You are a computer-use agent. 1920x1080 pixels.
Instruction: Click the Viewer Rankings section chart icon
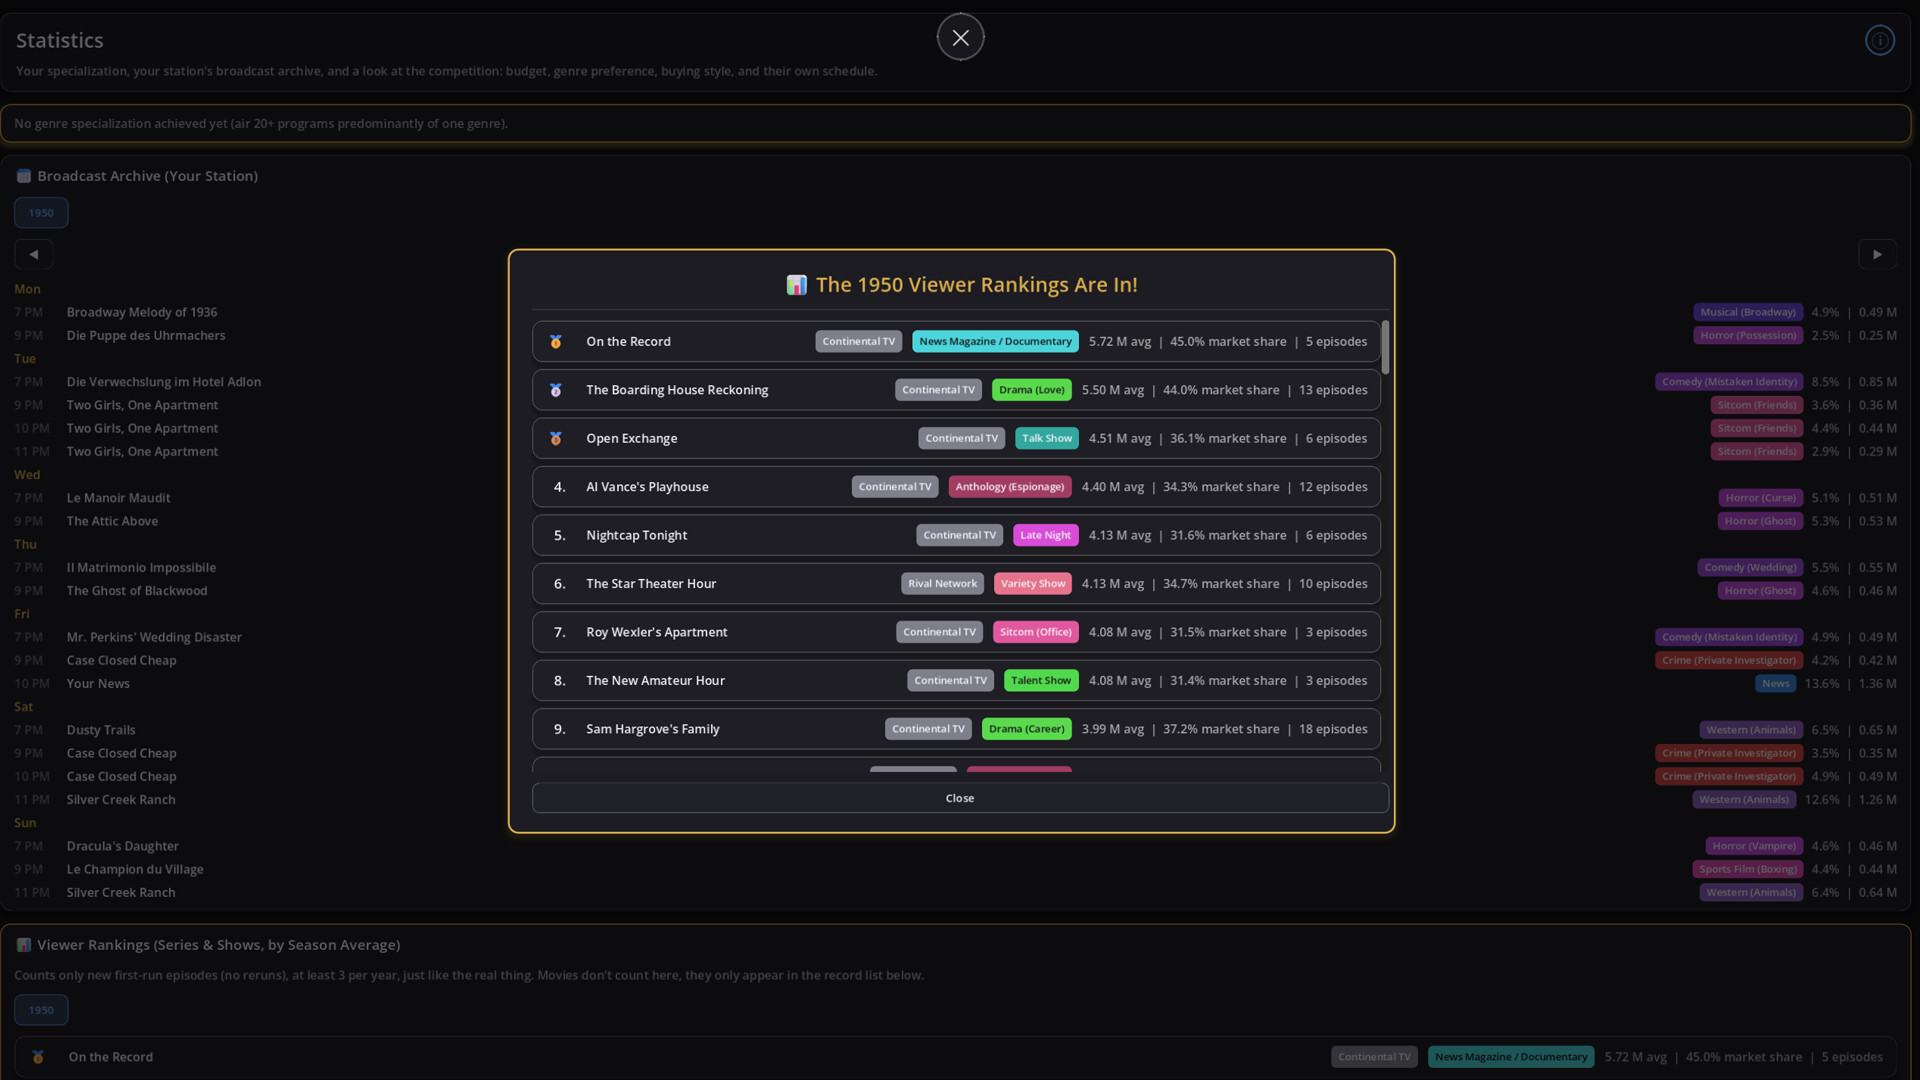pos(24,945)
